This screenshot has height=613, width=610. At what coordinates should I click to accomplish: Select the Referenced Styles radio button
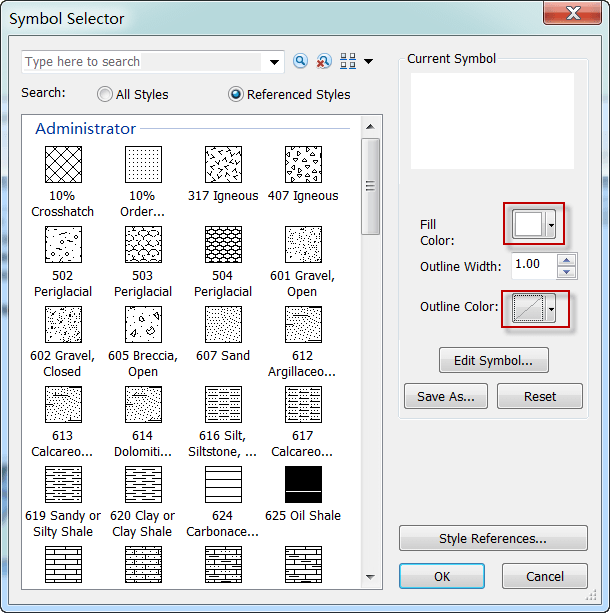pos(236,94)
